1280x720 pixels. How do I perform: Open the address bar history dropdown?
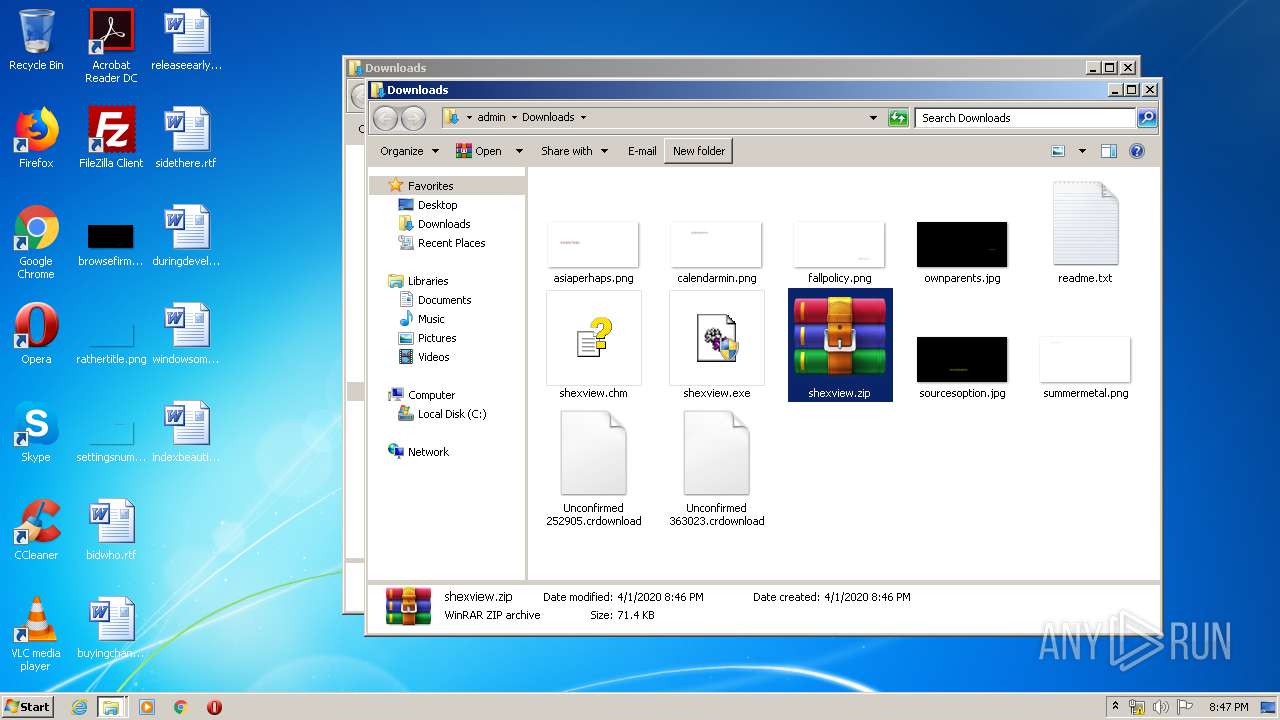click(874, 118)
